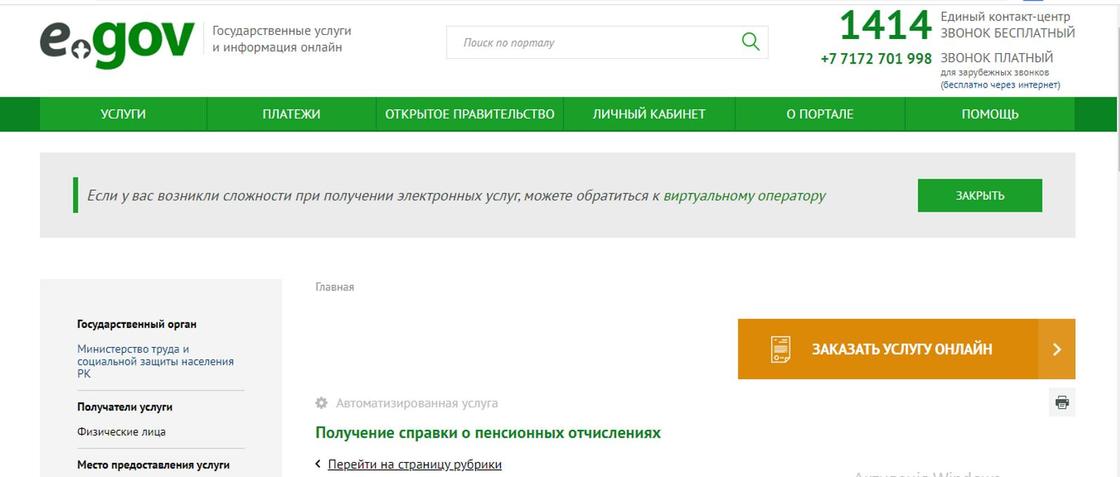1120x477 pixels.
Task: Go to Перейти на страницу рубрики
Action: (414, 464)
